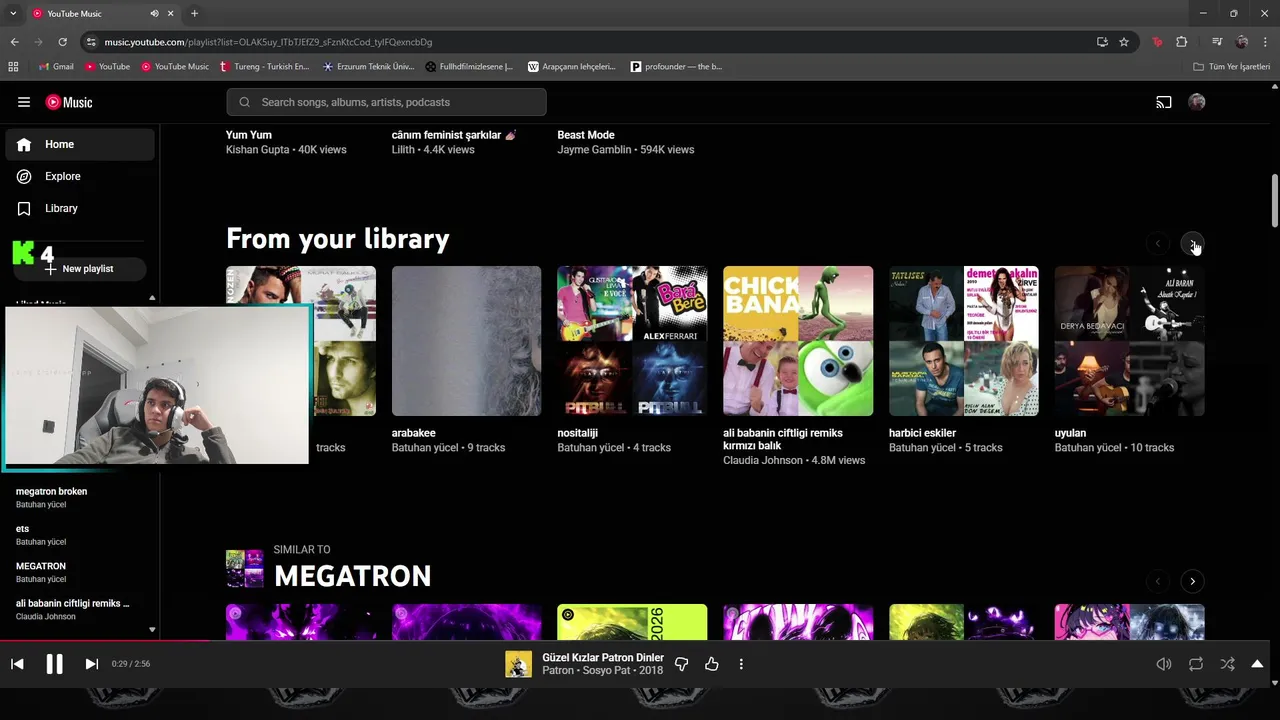Go back in the browser
This screenshot has height=720, width=1280.
[x=14, y=42]
